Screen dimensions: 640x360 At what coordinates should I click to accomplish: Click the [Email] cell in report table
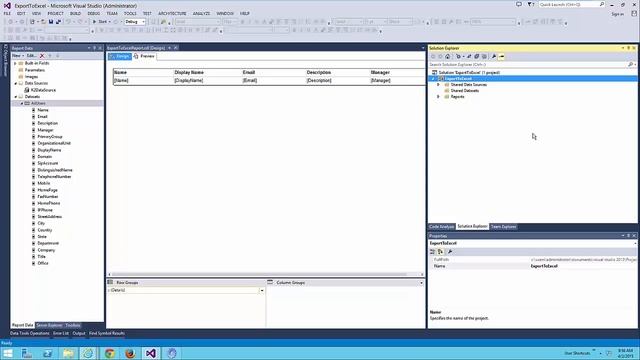tap(273, 80)
